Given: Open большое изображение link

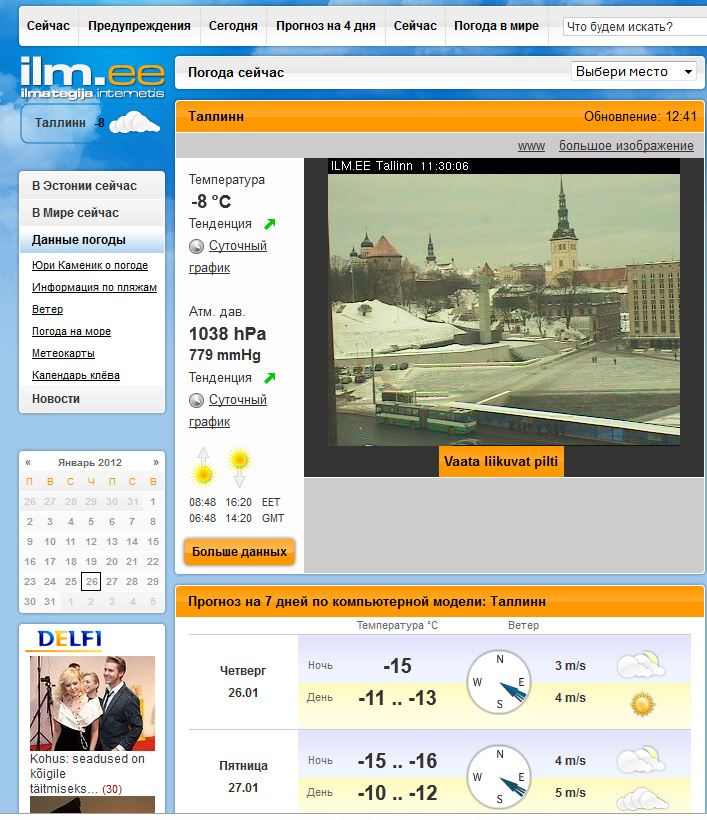Looking at the screenshot, I should pos(626,145).
